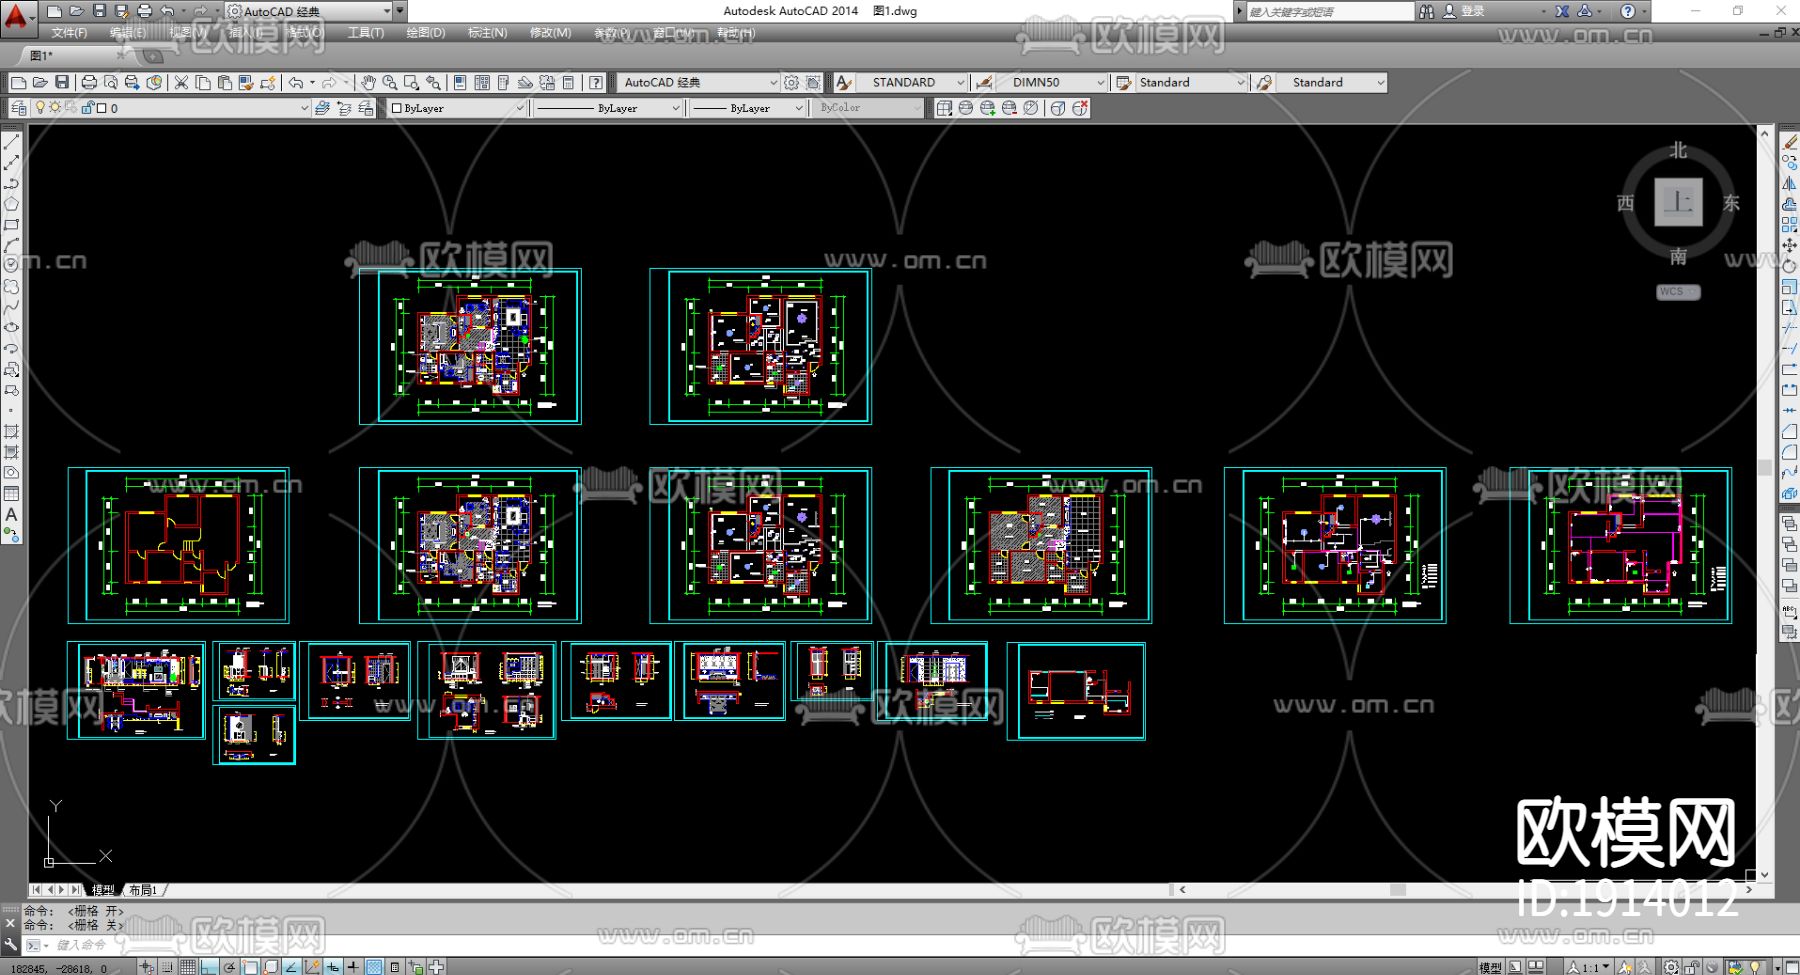
Task: Open the DIMN50 dimension style dropdown
Action: pos(1101,83)
